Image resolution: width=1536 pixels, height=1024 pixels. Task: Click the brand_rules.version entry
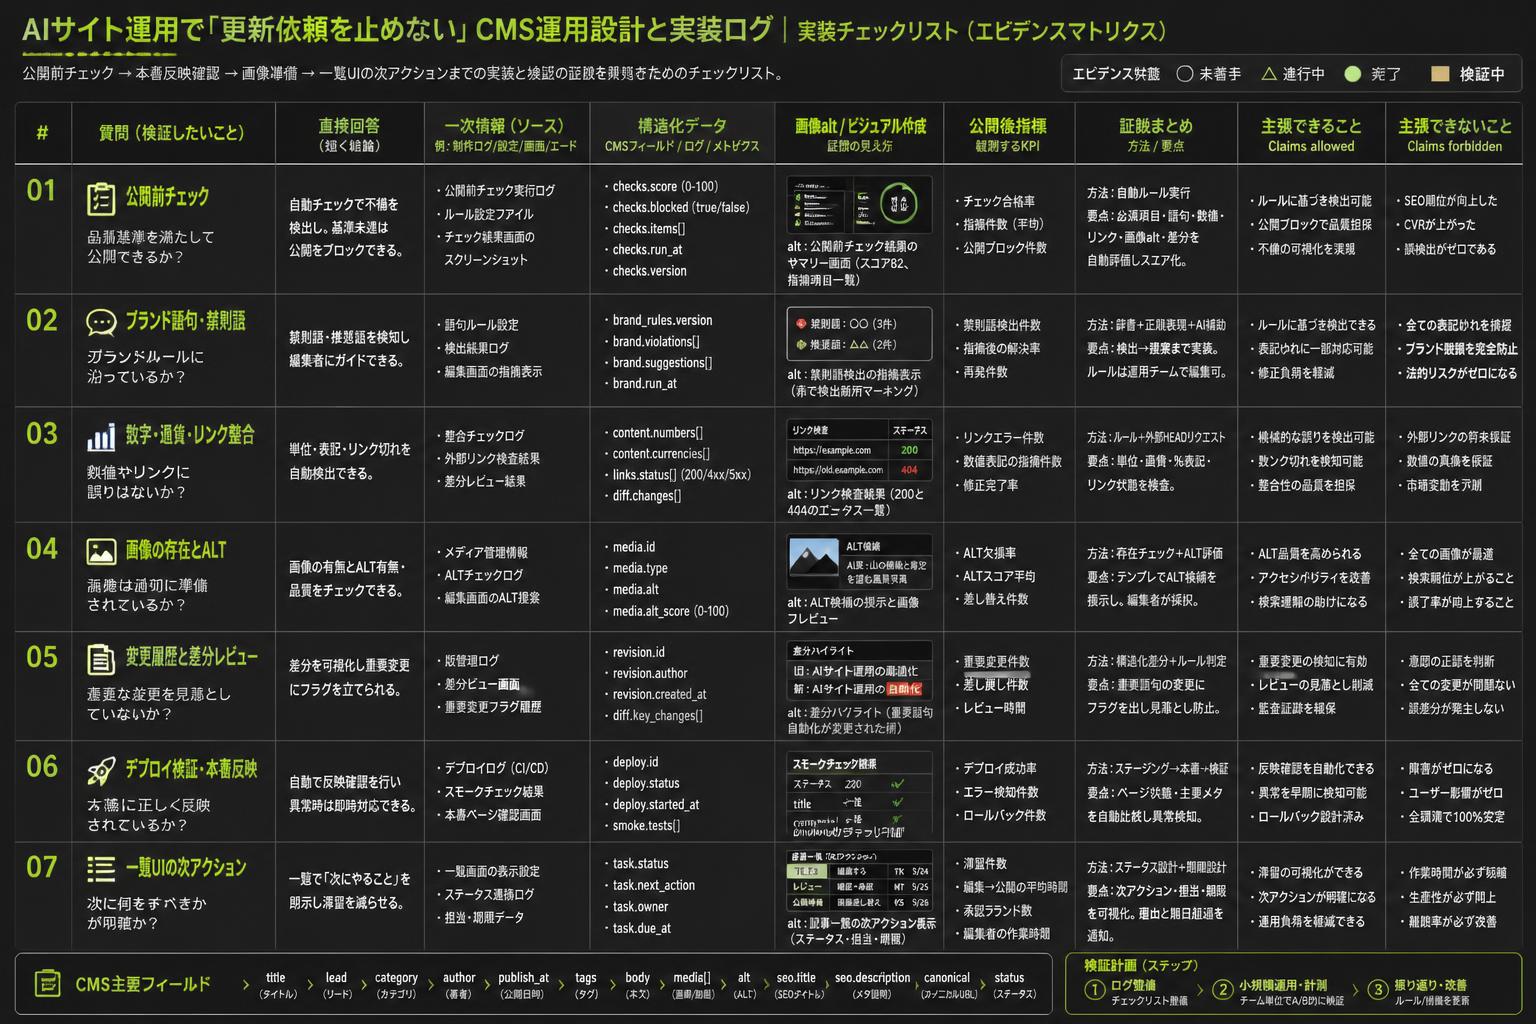click(662, 320)
